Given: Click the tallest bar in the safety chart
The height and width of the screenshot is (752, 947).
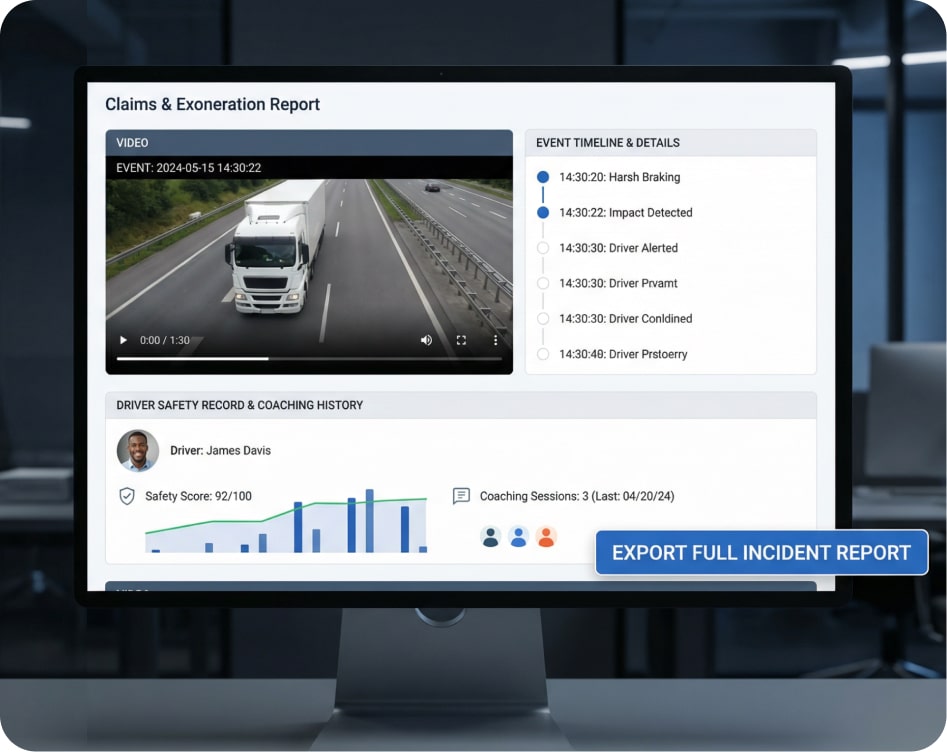Looking at the screenshot, I should [x=369, y=521].
